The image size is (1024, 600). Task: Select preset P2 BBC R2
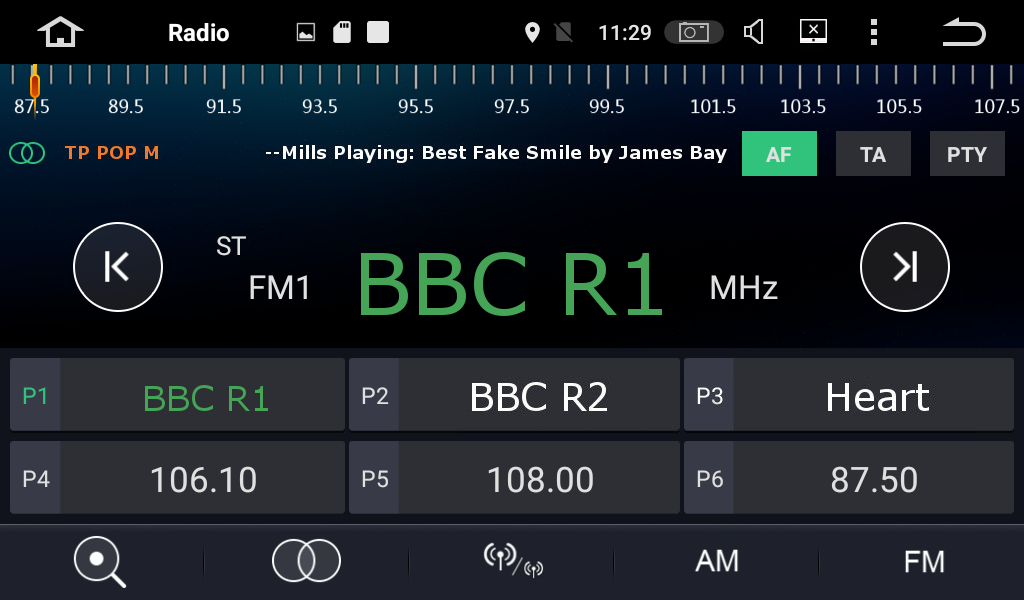pos(514,395)
